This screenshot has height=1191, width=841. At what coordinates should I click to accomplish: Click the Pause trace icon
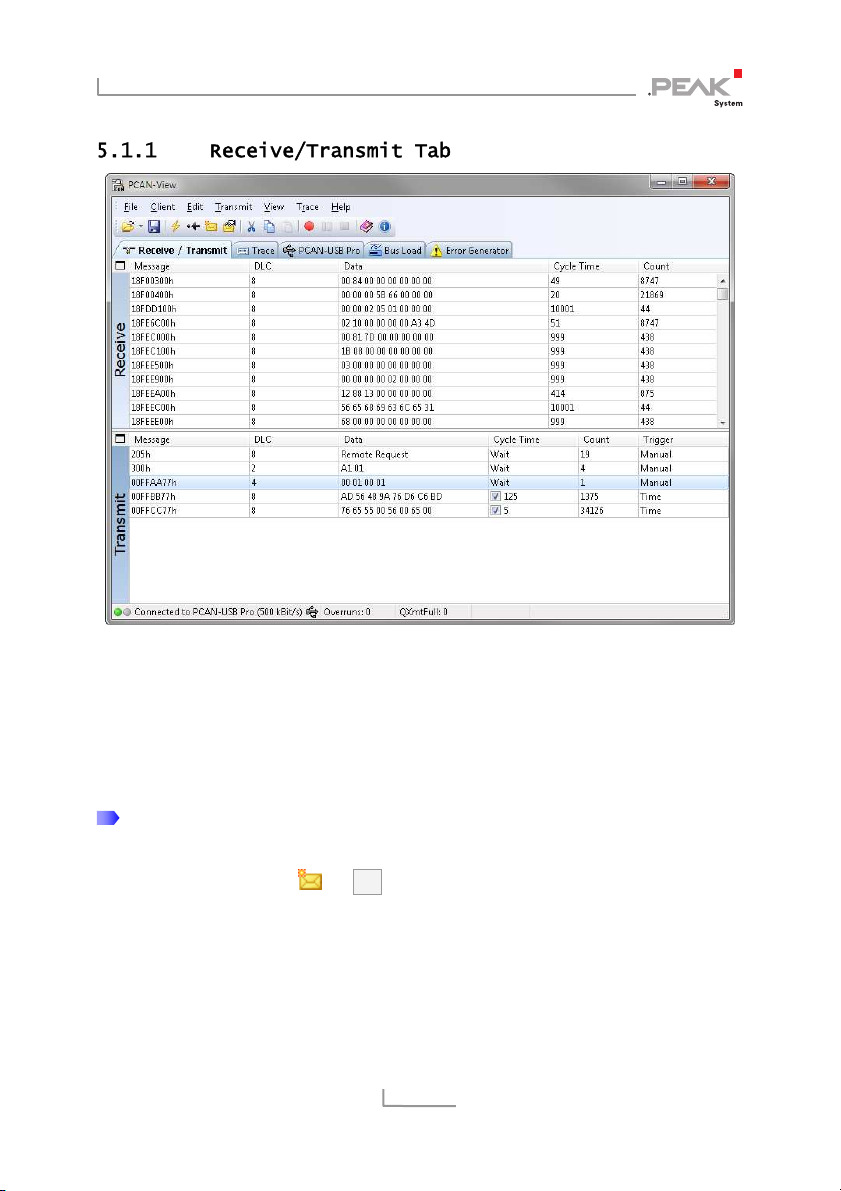pyautogui.click(x=327, y=226)
